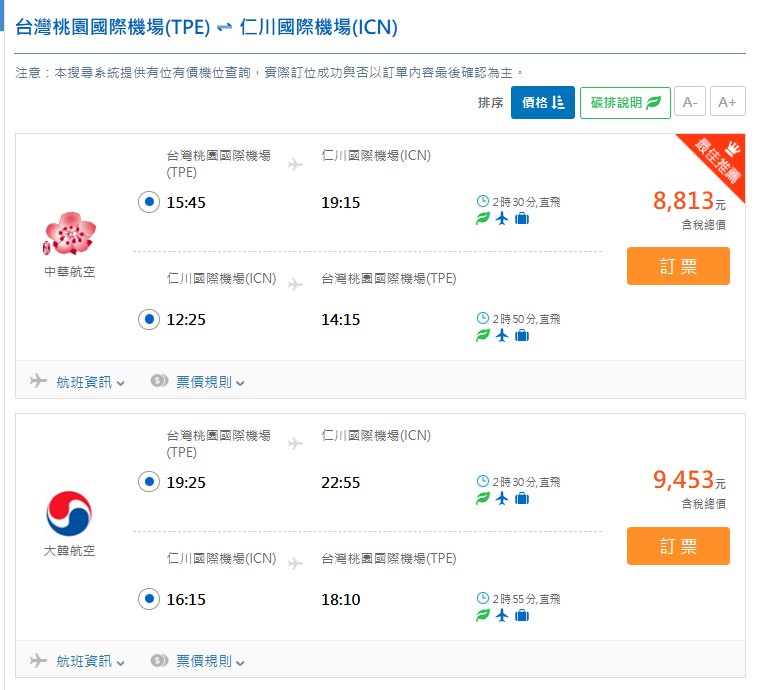Click baggage icon on 19:25 flight
The image size is (762, 690).
[521, 499]
